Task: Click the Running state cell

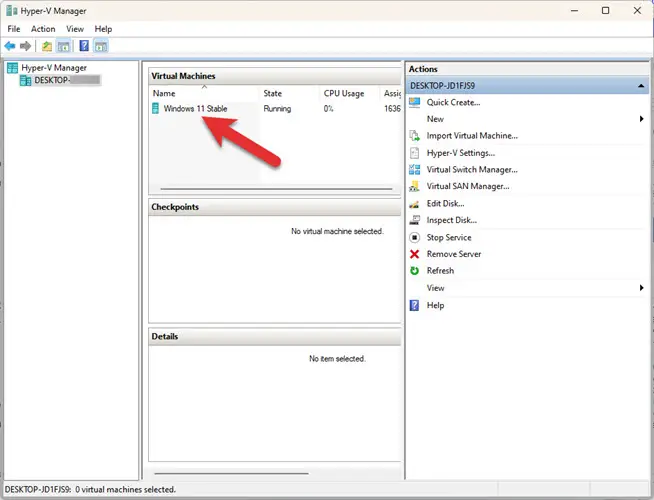Action: [x=277, y=108]
